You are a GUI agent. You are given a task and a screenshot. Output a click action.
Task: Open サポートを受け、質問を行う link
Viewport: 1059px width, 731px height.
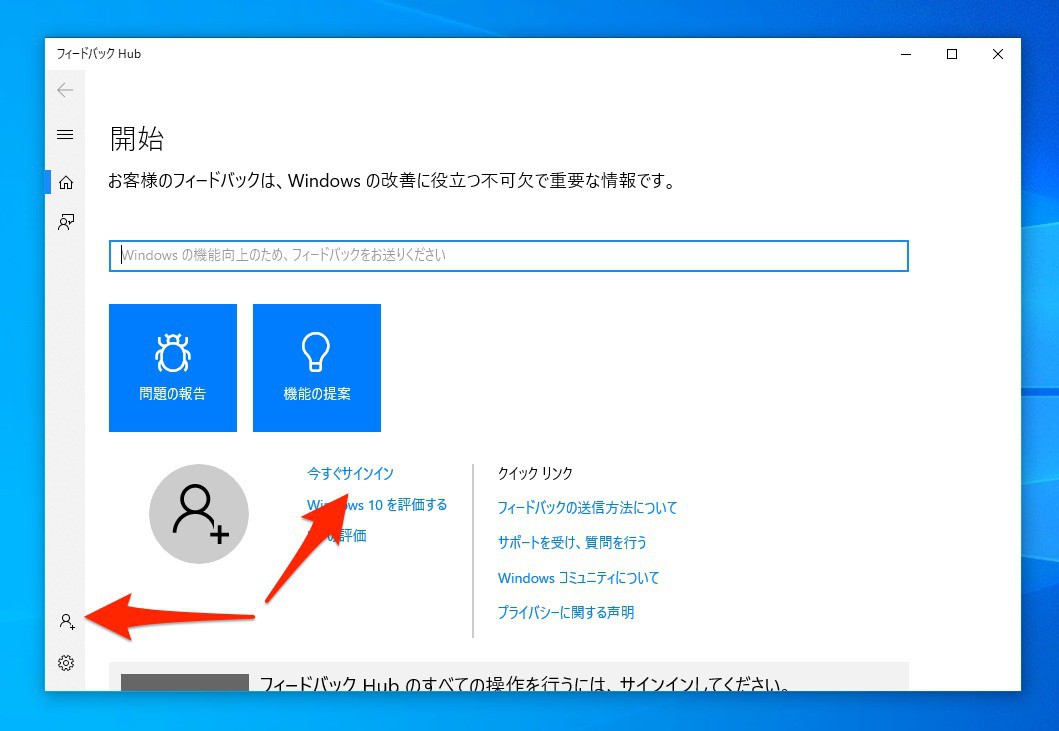click(x=572, y=543)
